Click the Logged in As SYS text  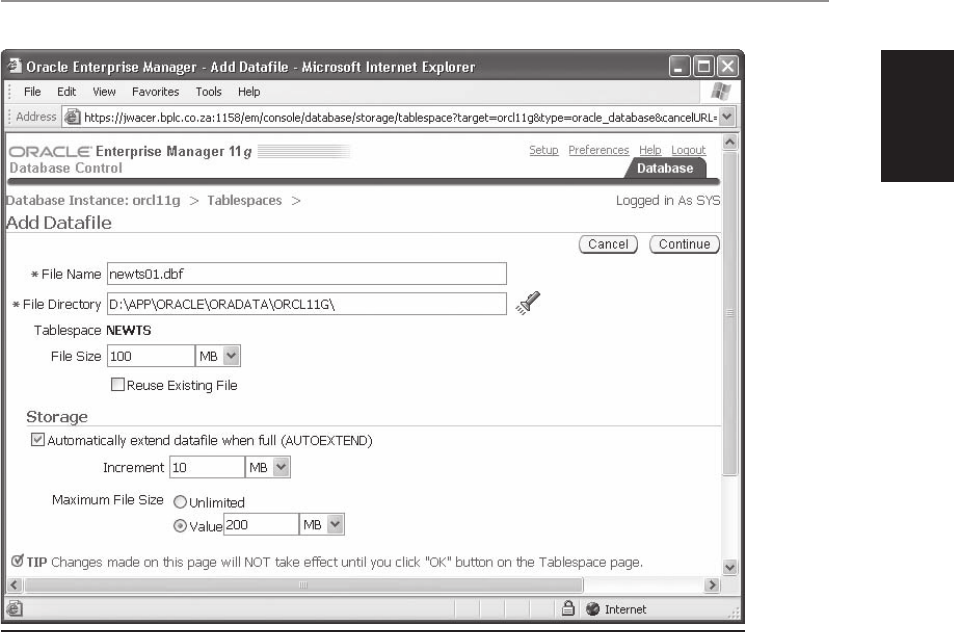pyautogui.click(x=667, y=201)
